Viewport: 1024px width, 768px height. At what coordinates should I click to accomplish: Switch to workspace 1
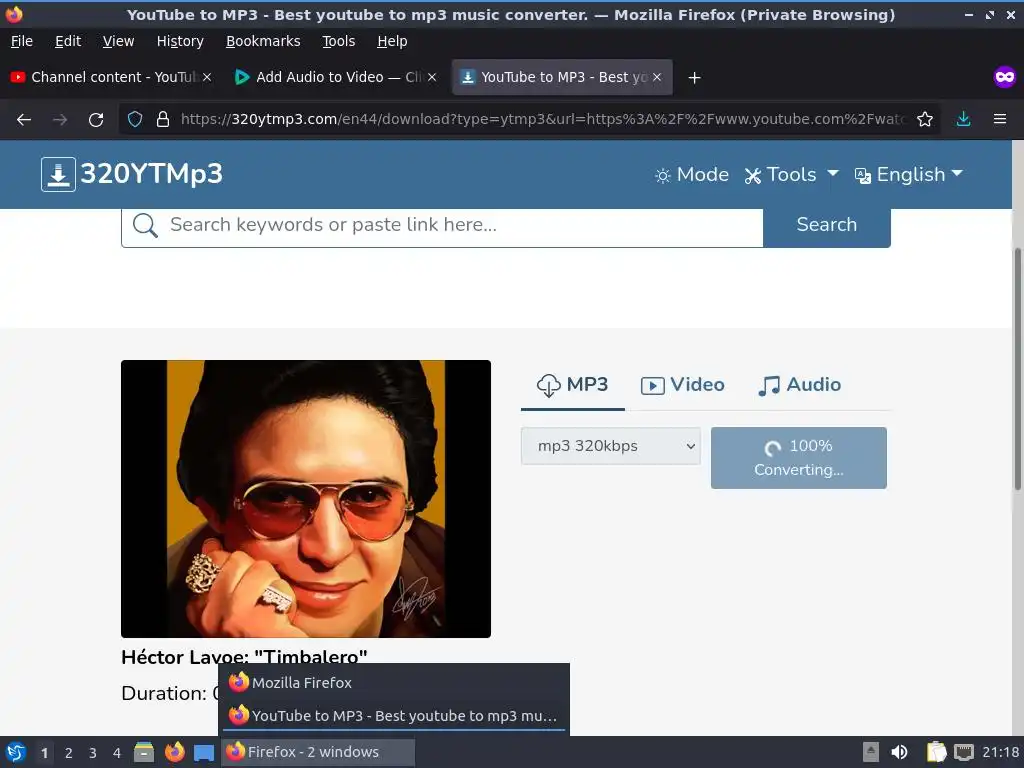44,753
